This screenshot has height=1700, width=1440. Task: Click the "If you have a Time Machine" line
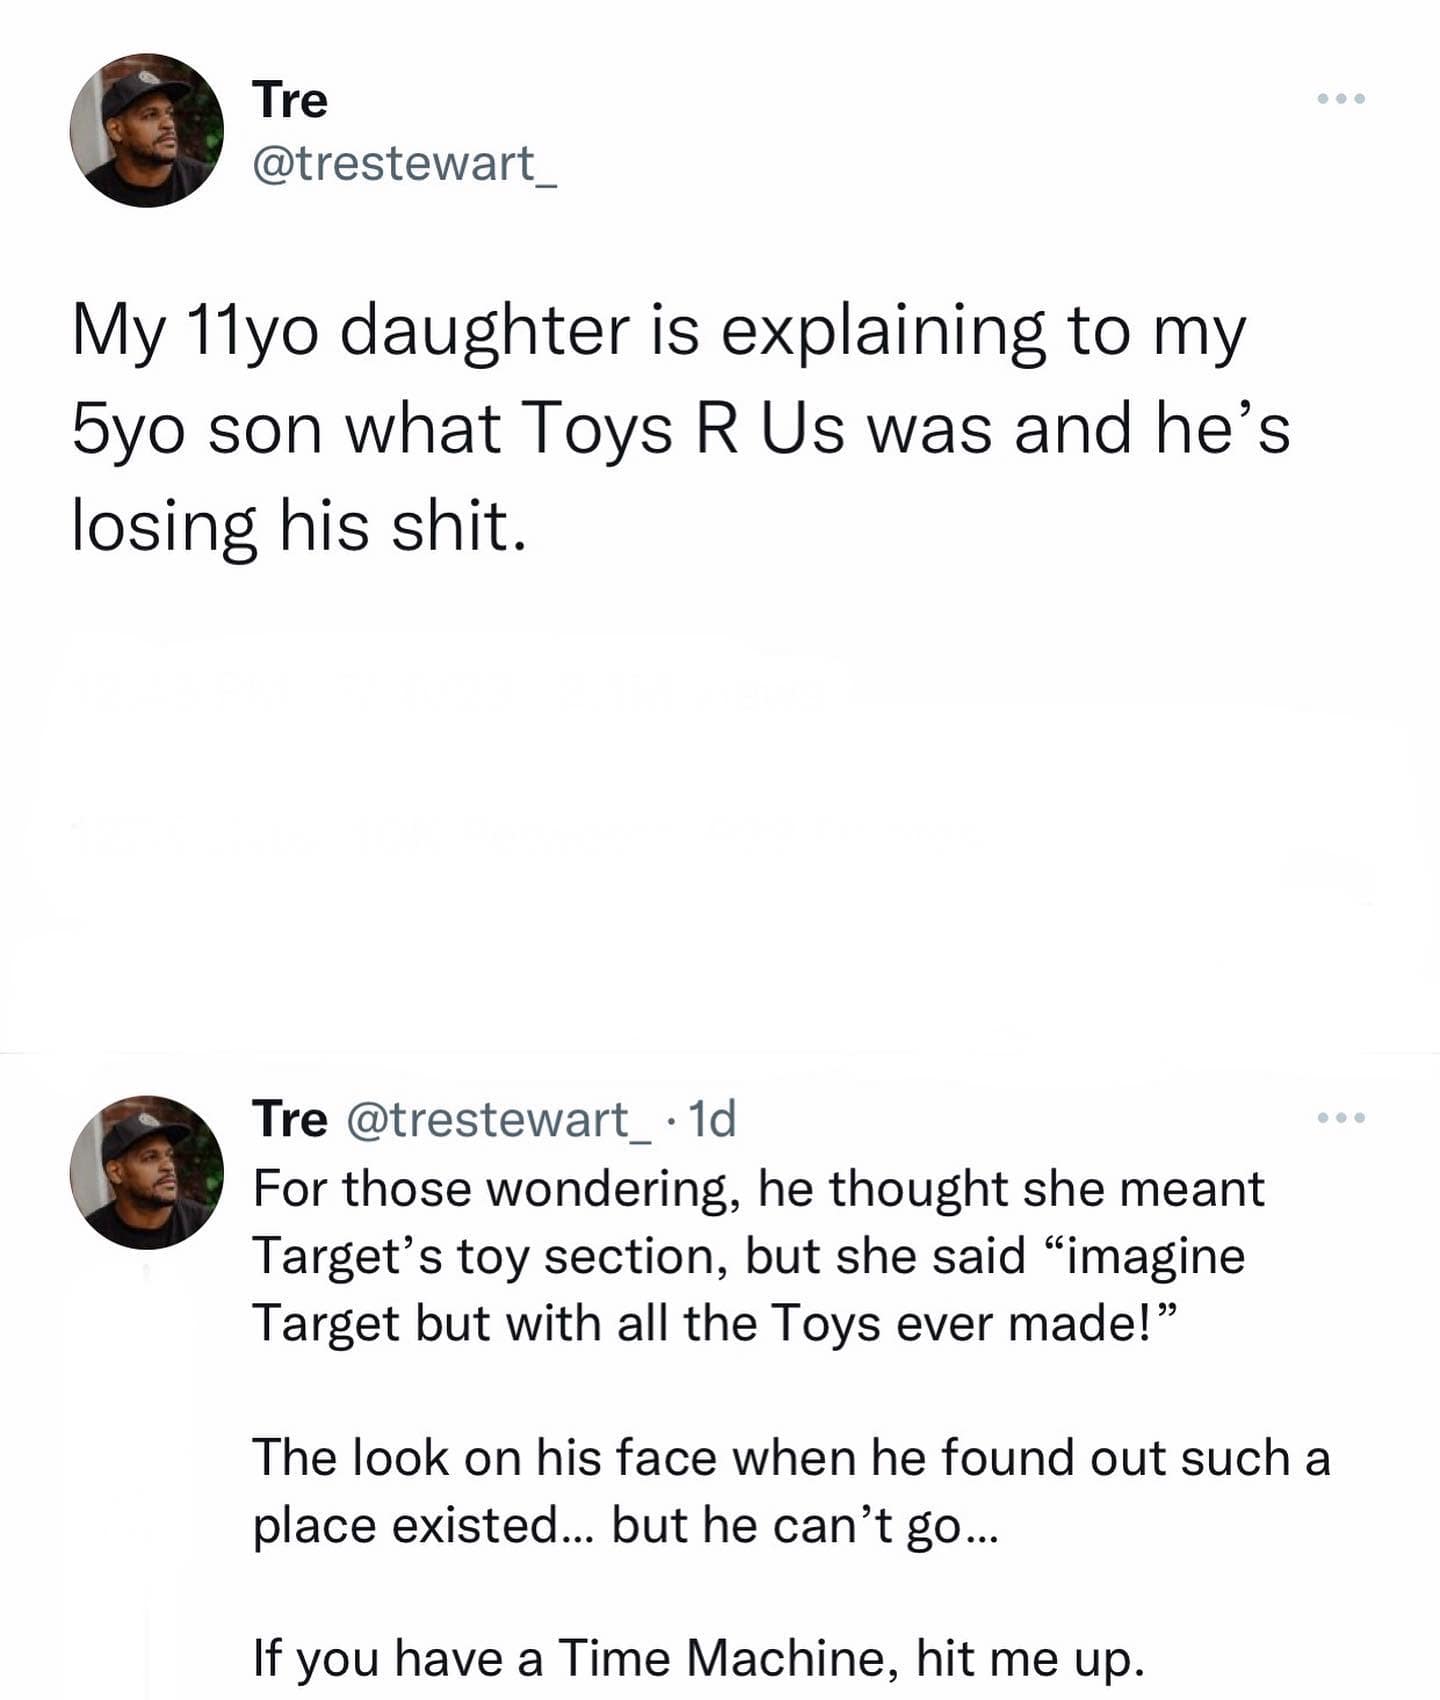698,1658
